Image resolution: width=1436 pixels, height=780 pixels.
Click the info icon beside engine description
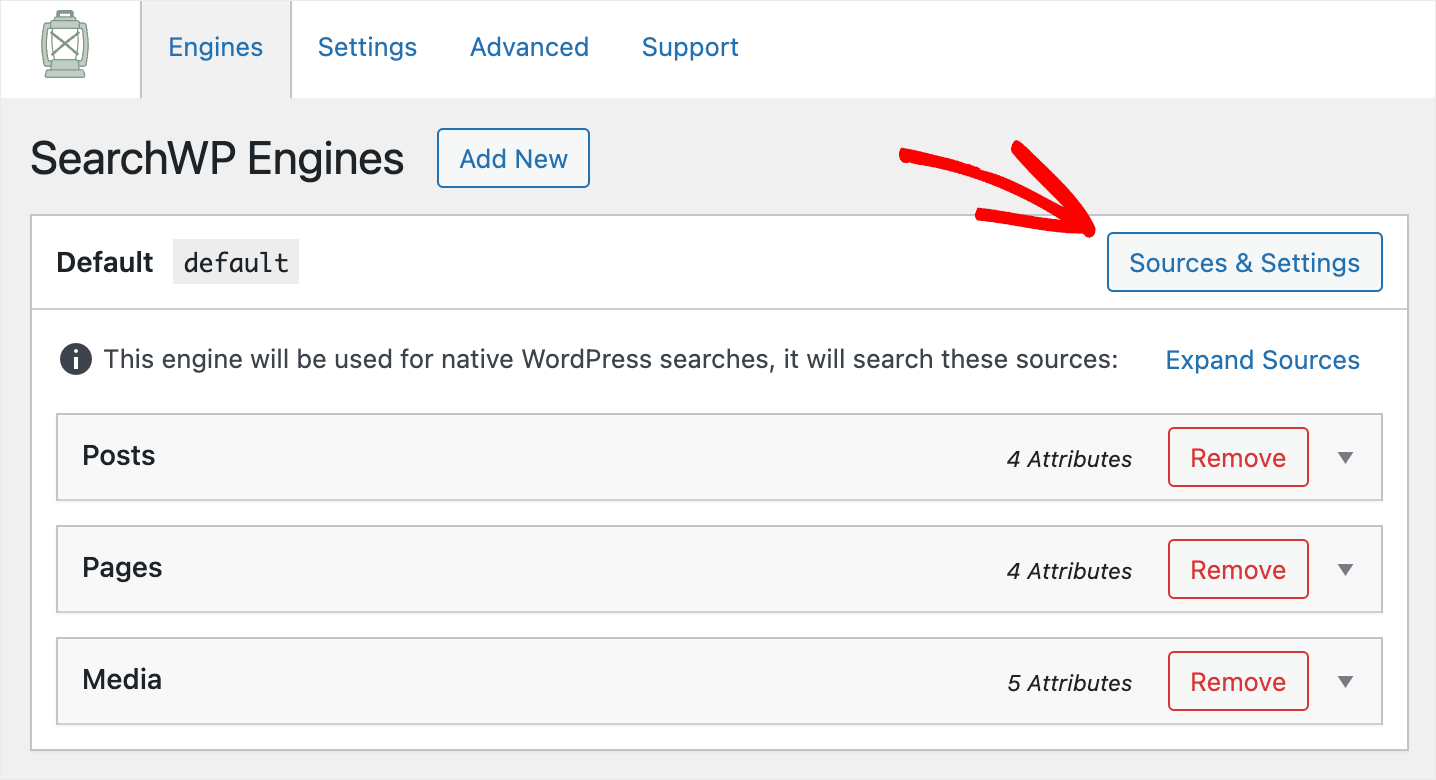click(76, 359)
